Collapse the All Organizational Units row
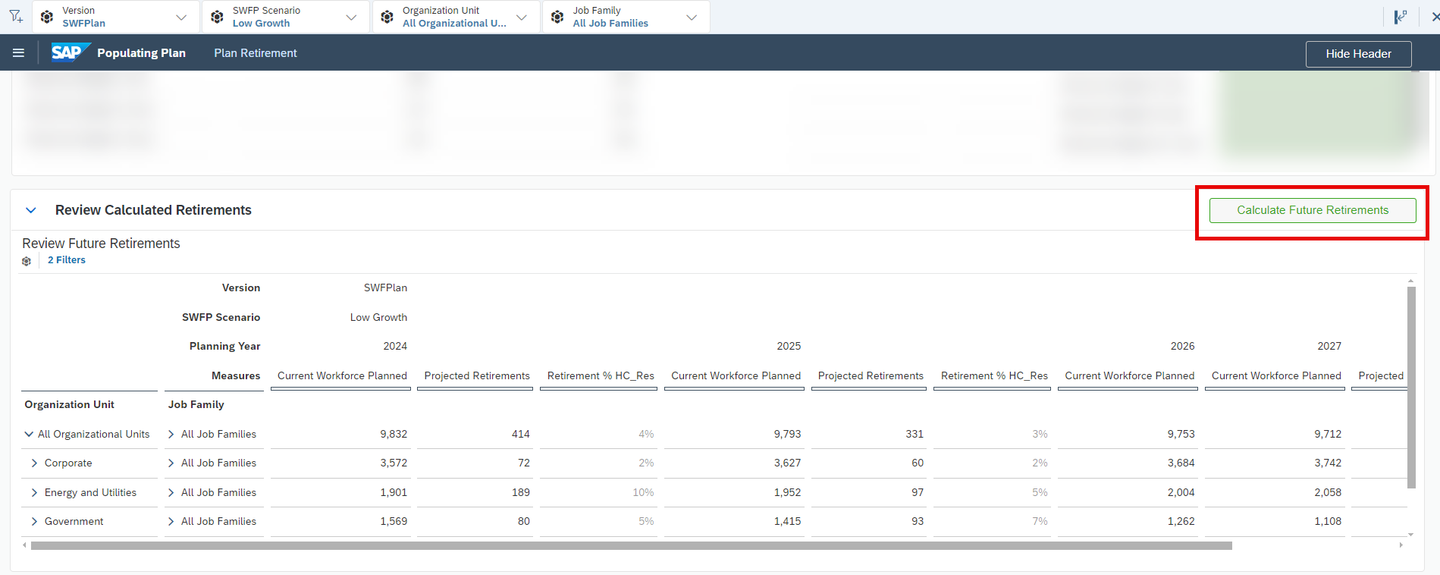The width and height of the screenshot is (1440, 575). tap(28, 434)
